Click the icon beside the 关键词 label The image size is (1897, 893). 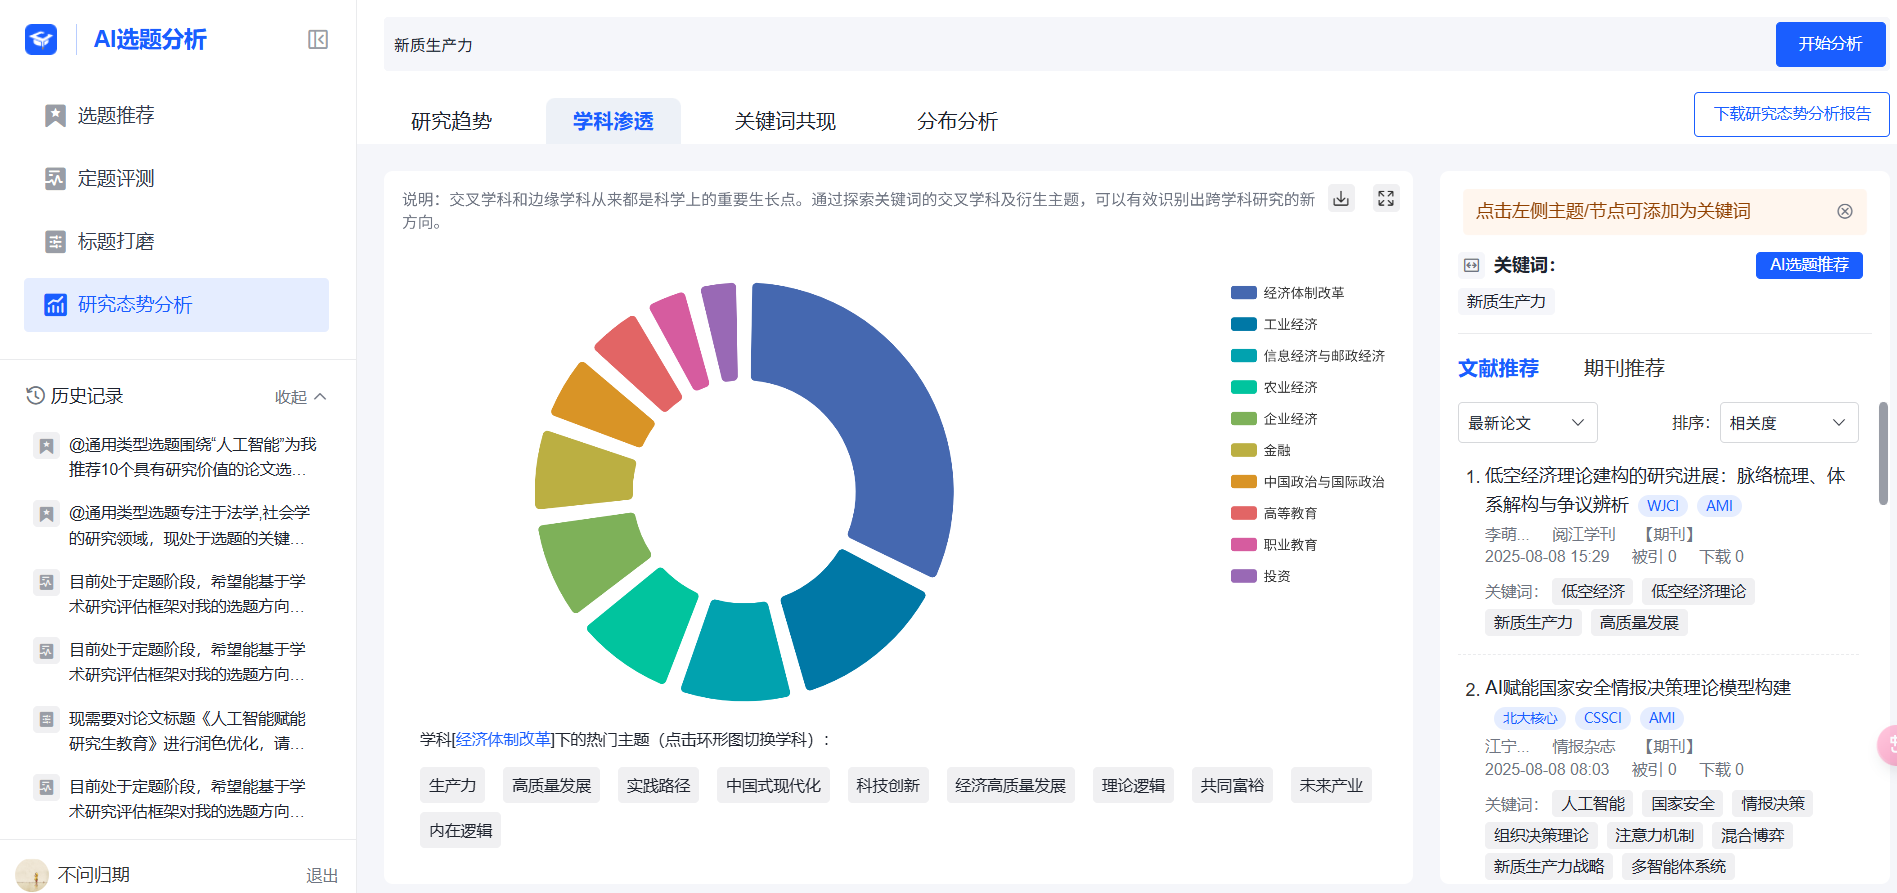(x=1471, y=265)
